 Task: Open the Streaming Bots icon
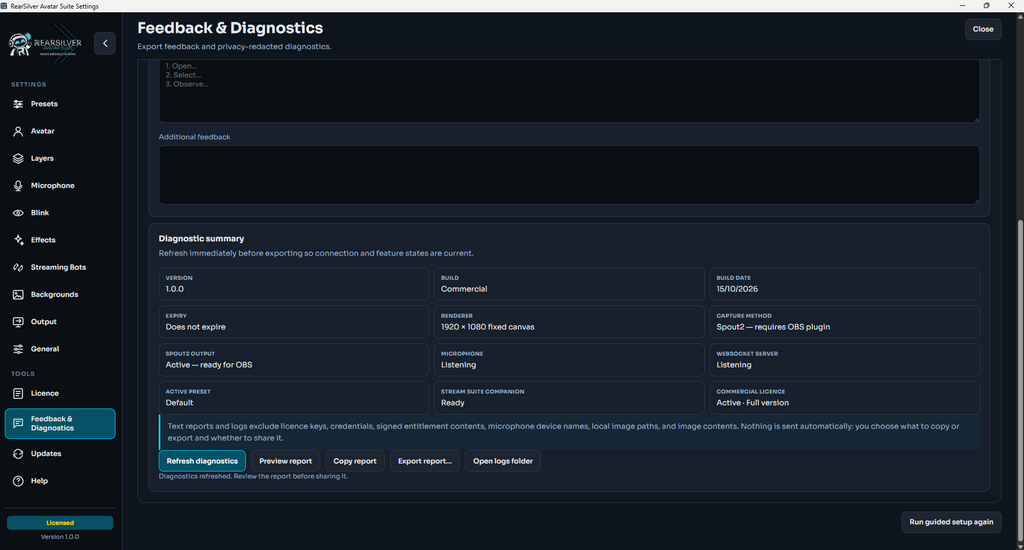pos(18,267)
